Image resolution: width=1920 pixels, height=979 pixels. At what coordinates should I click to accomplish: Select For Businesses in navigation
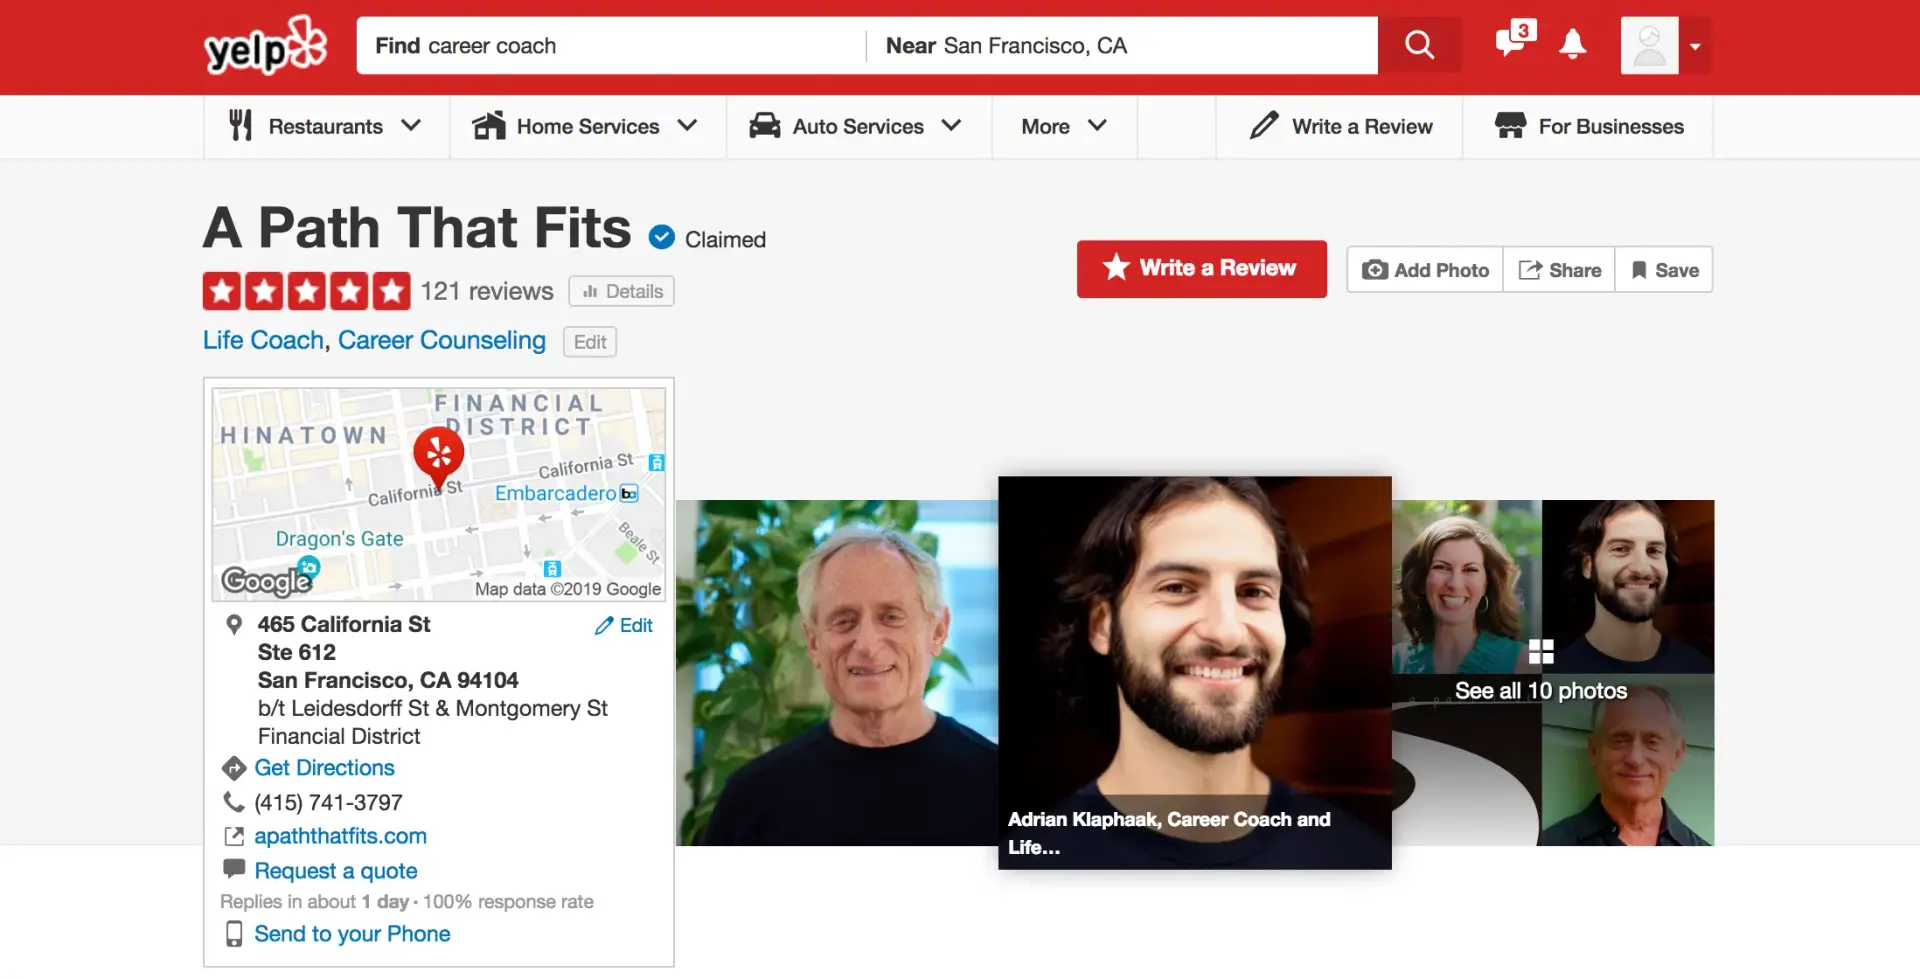(1589, 127)
